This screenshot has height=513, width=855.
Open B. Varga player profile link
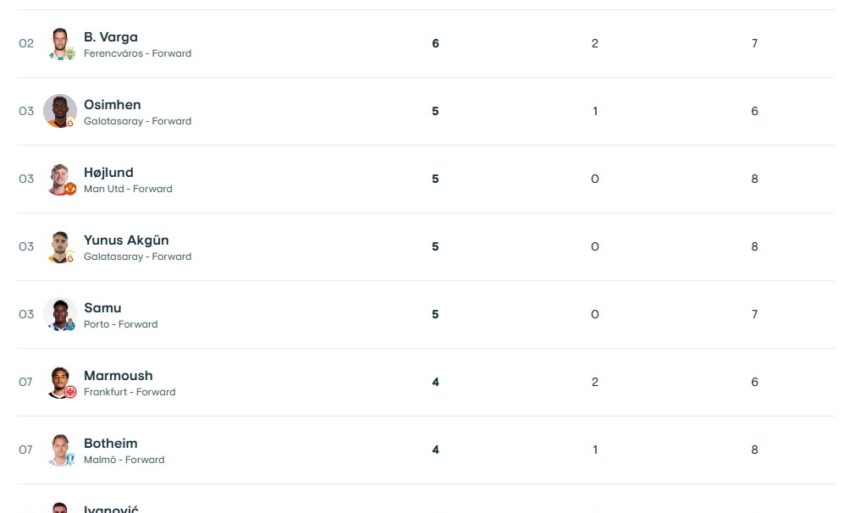(110, 37)
